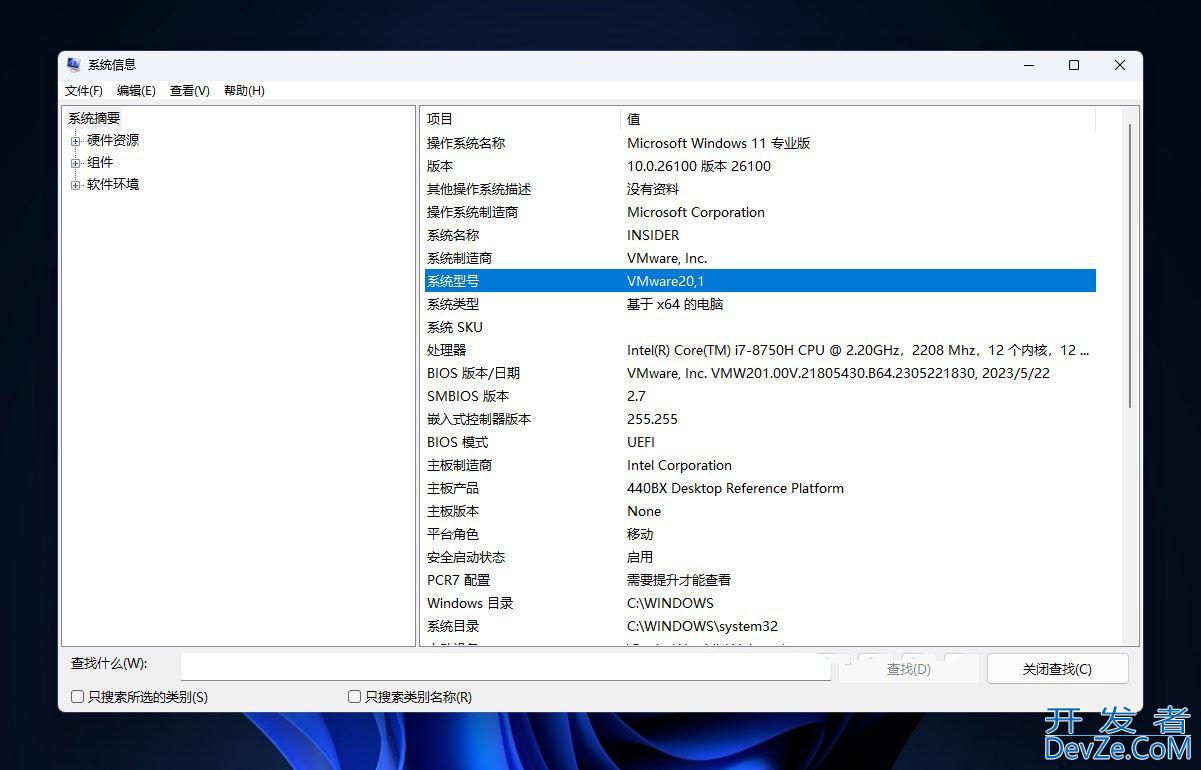Select the 主板产品 row
Screen dimensions: 1201x770
759,488
